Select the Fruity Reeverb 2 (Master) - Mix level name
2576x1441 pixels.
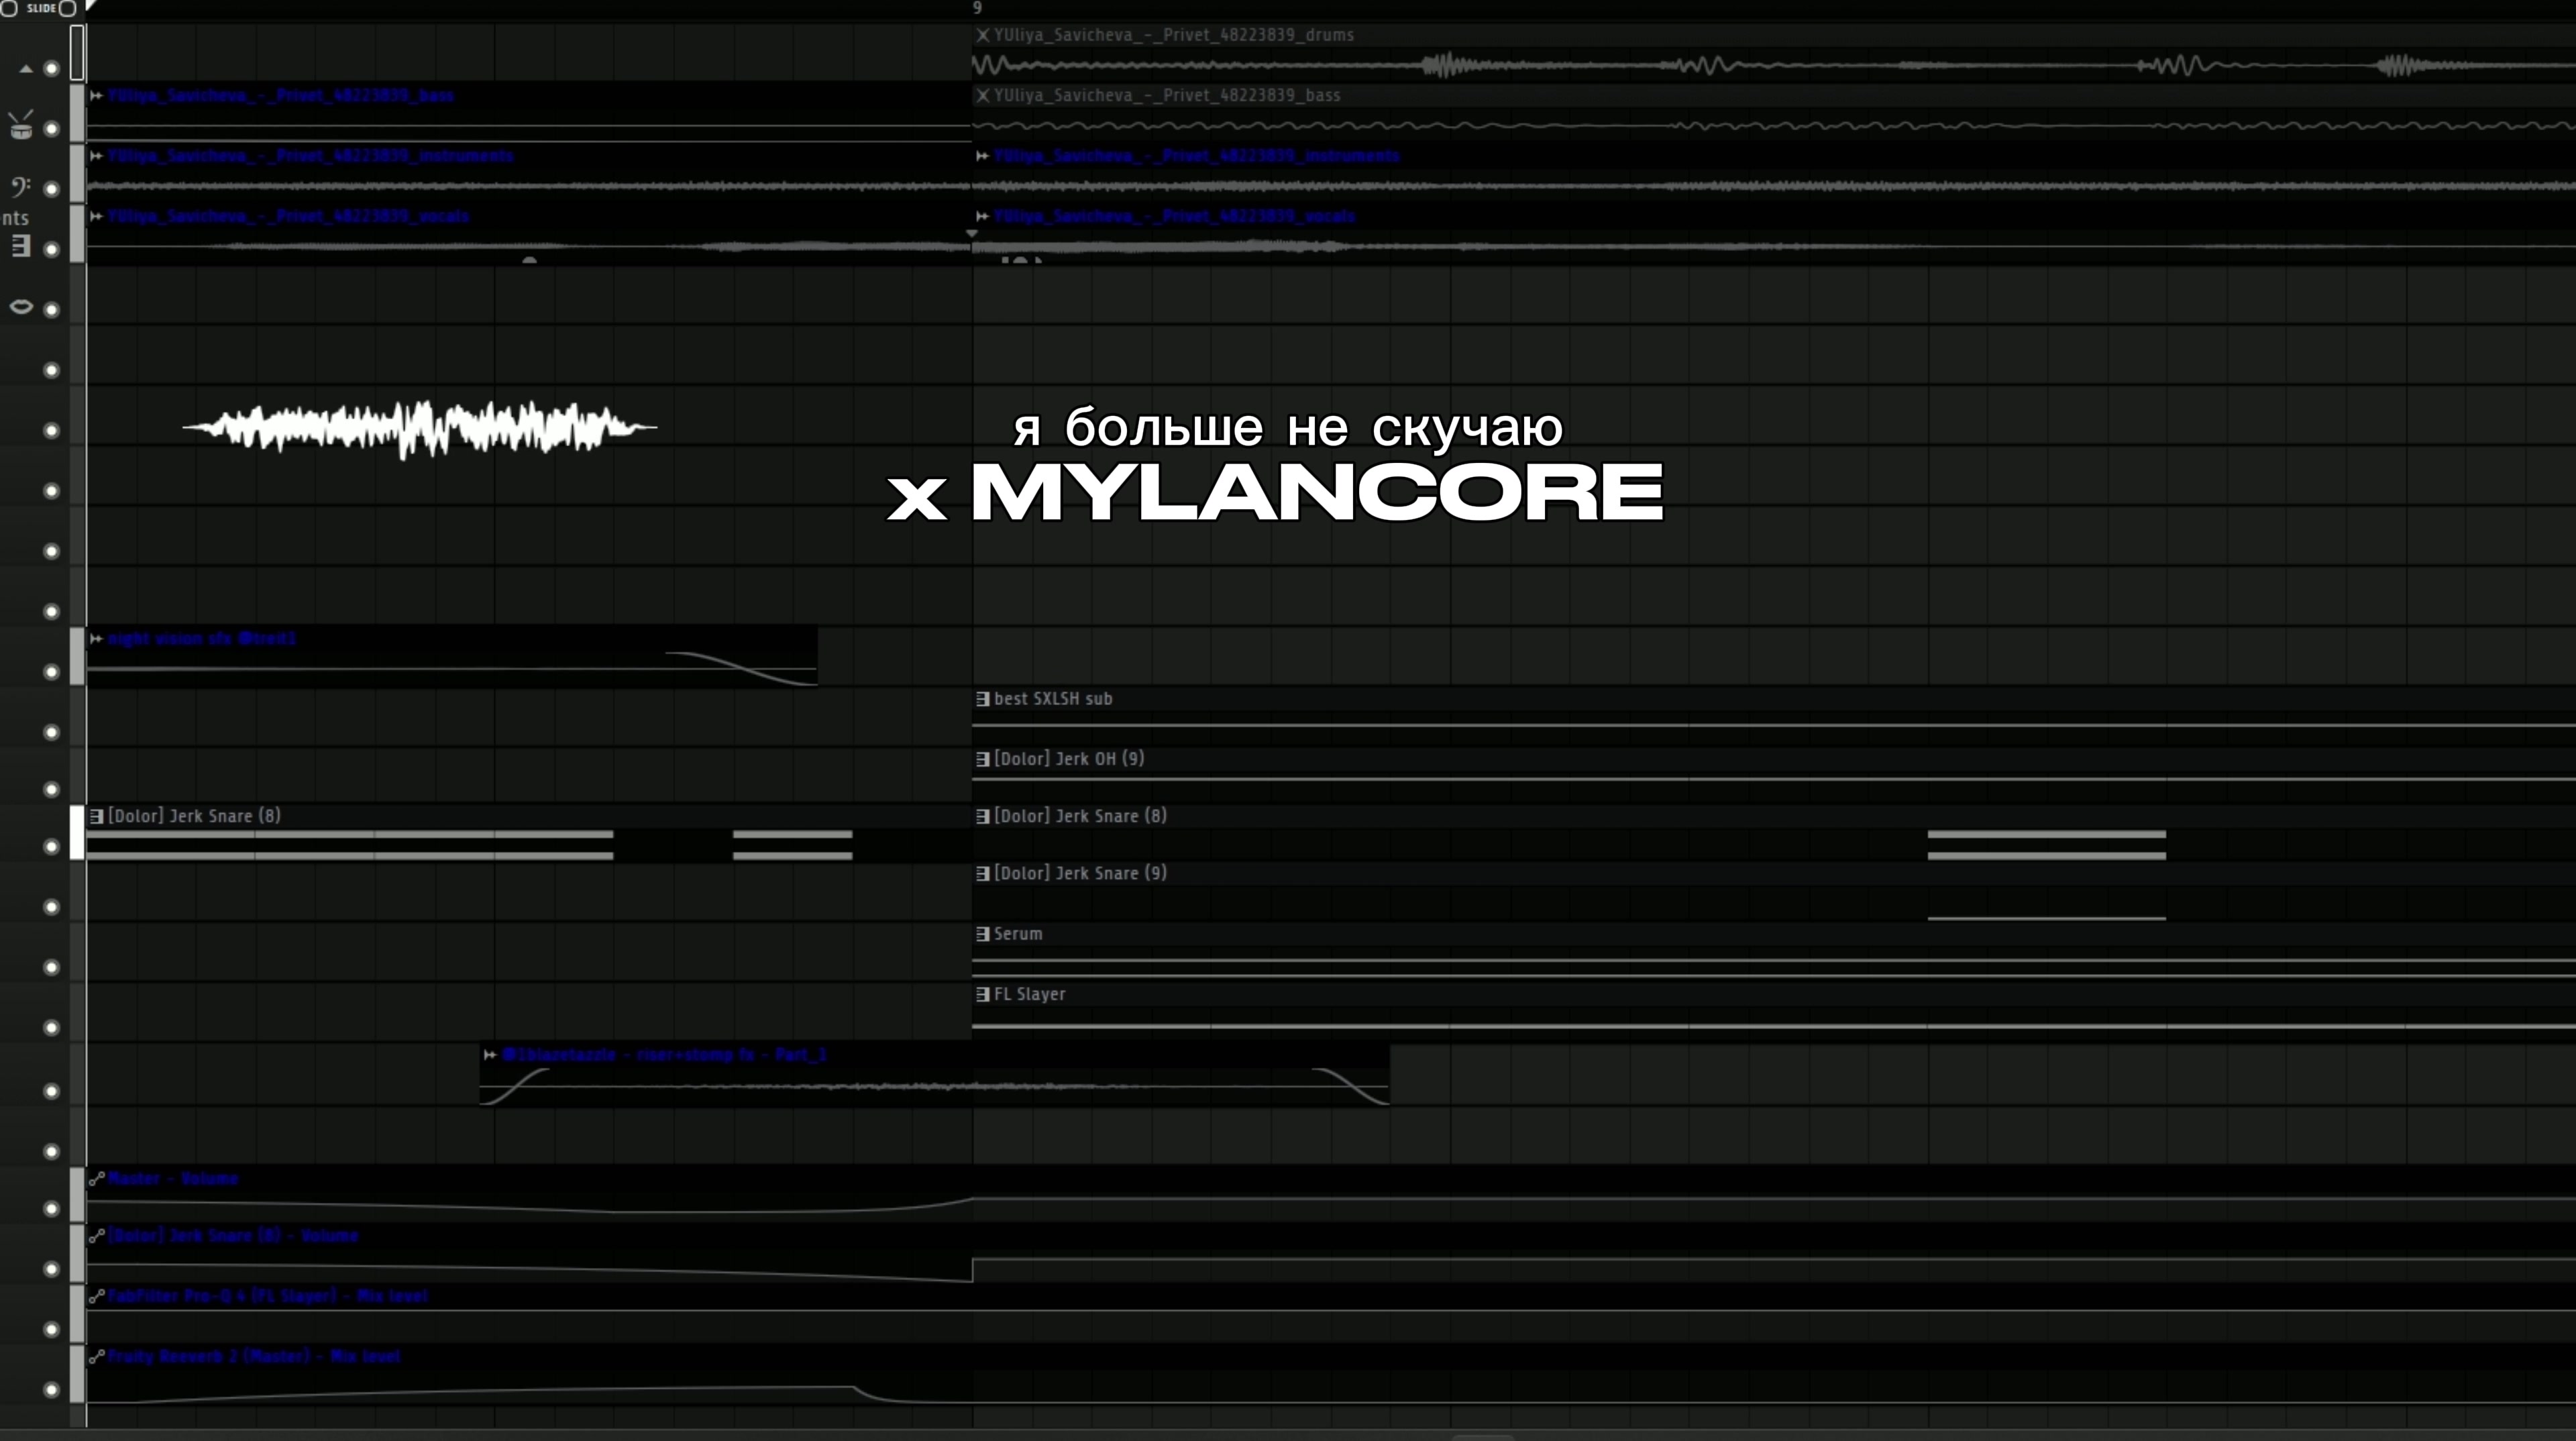click(254, 1356)
